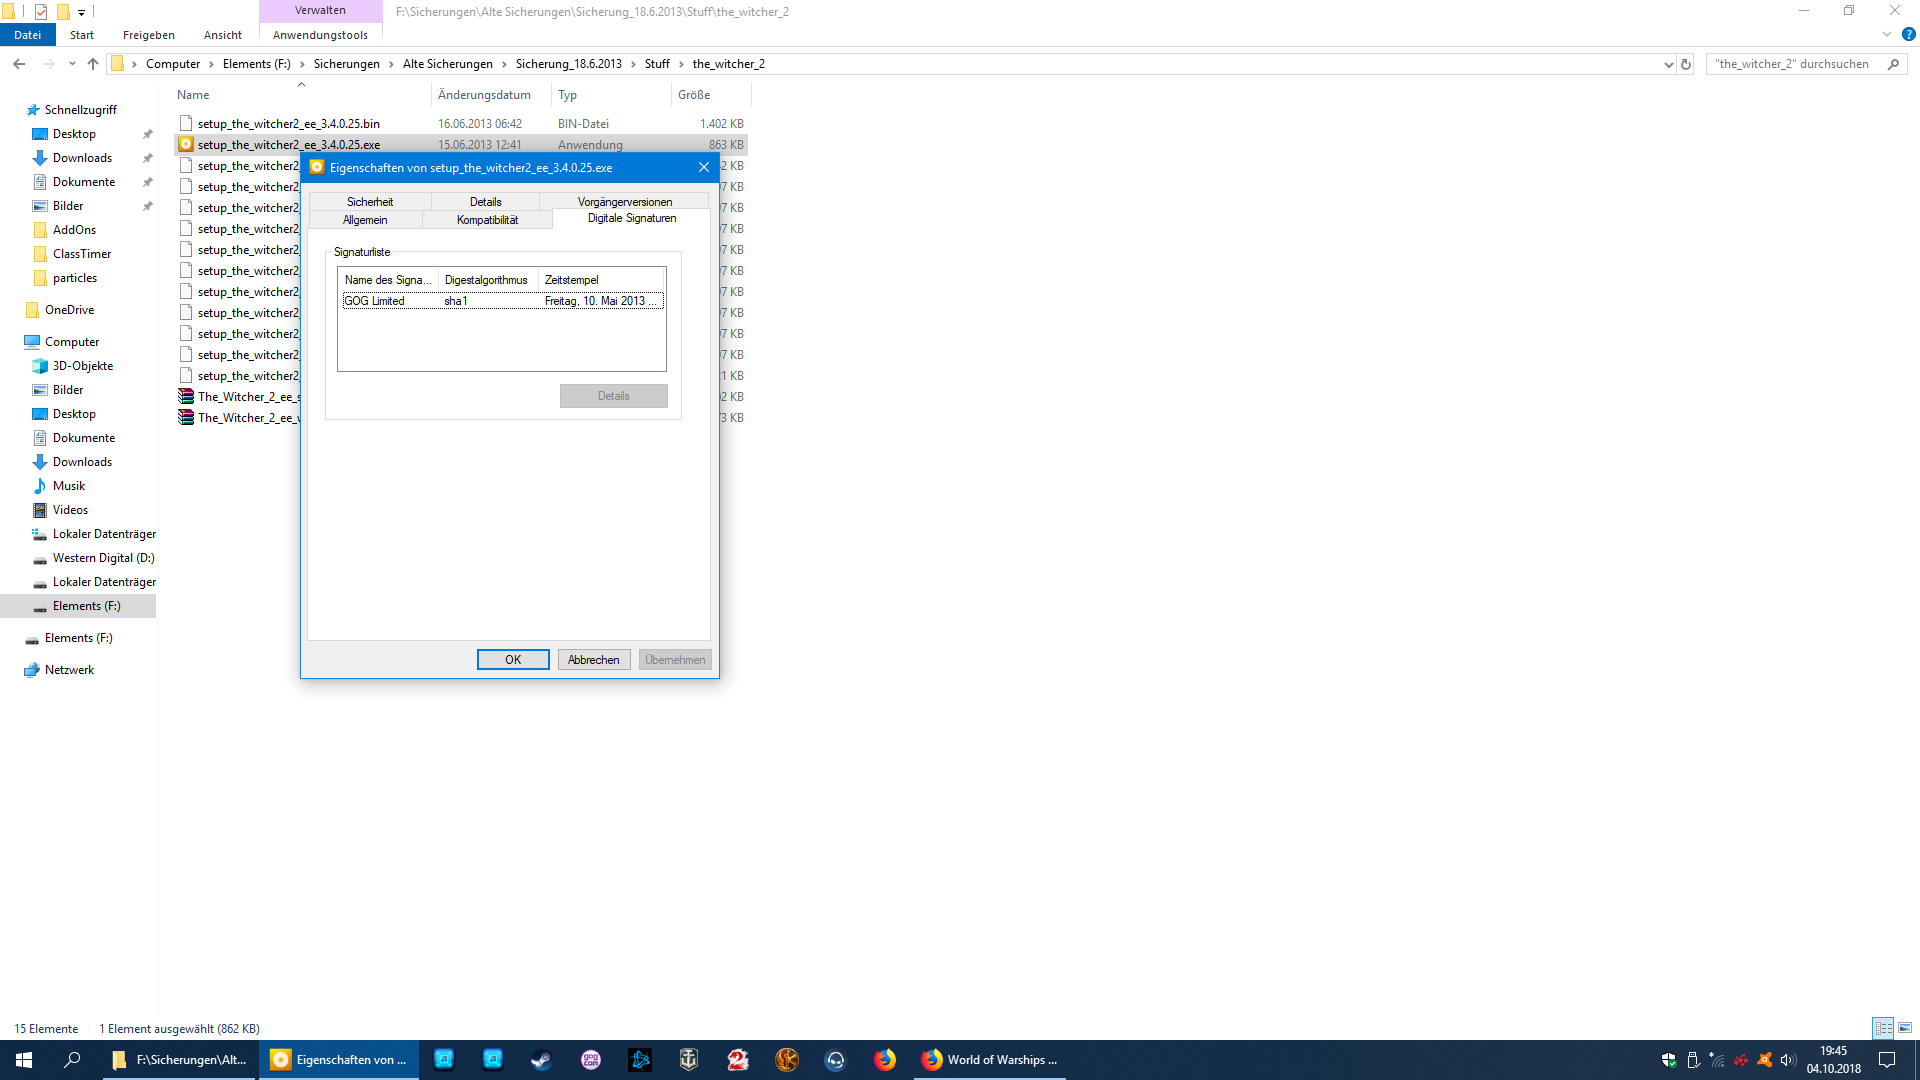Click the the_witcher_2 search field
Viewport: 1920px width, 1080px height.
[1792, 64]
